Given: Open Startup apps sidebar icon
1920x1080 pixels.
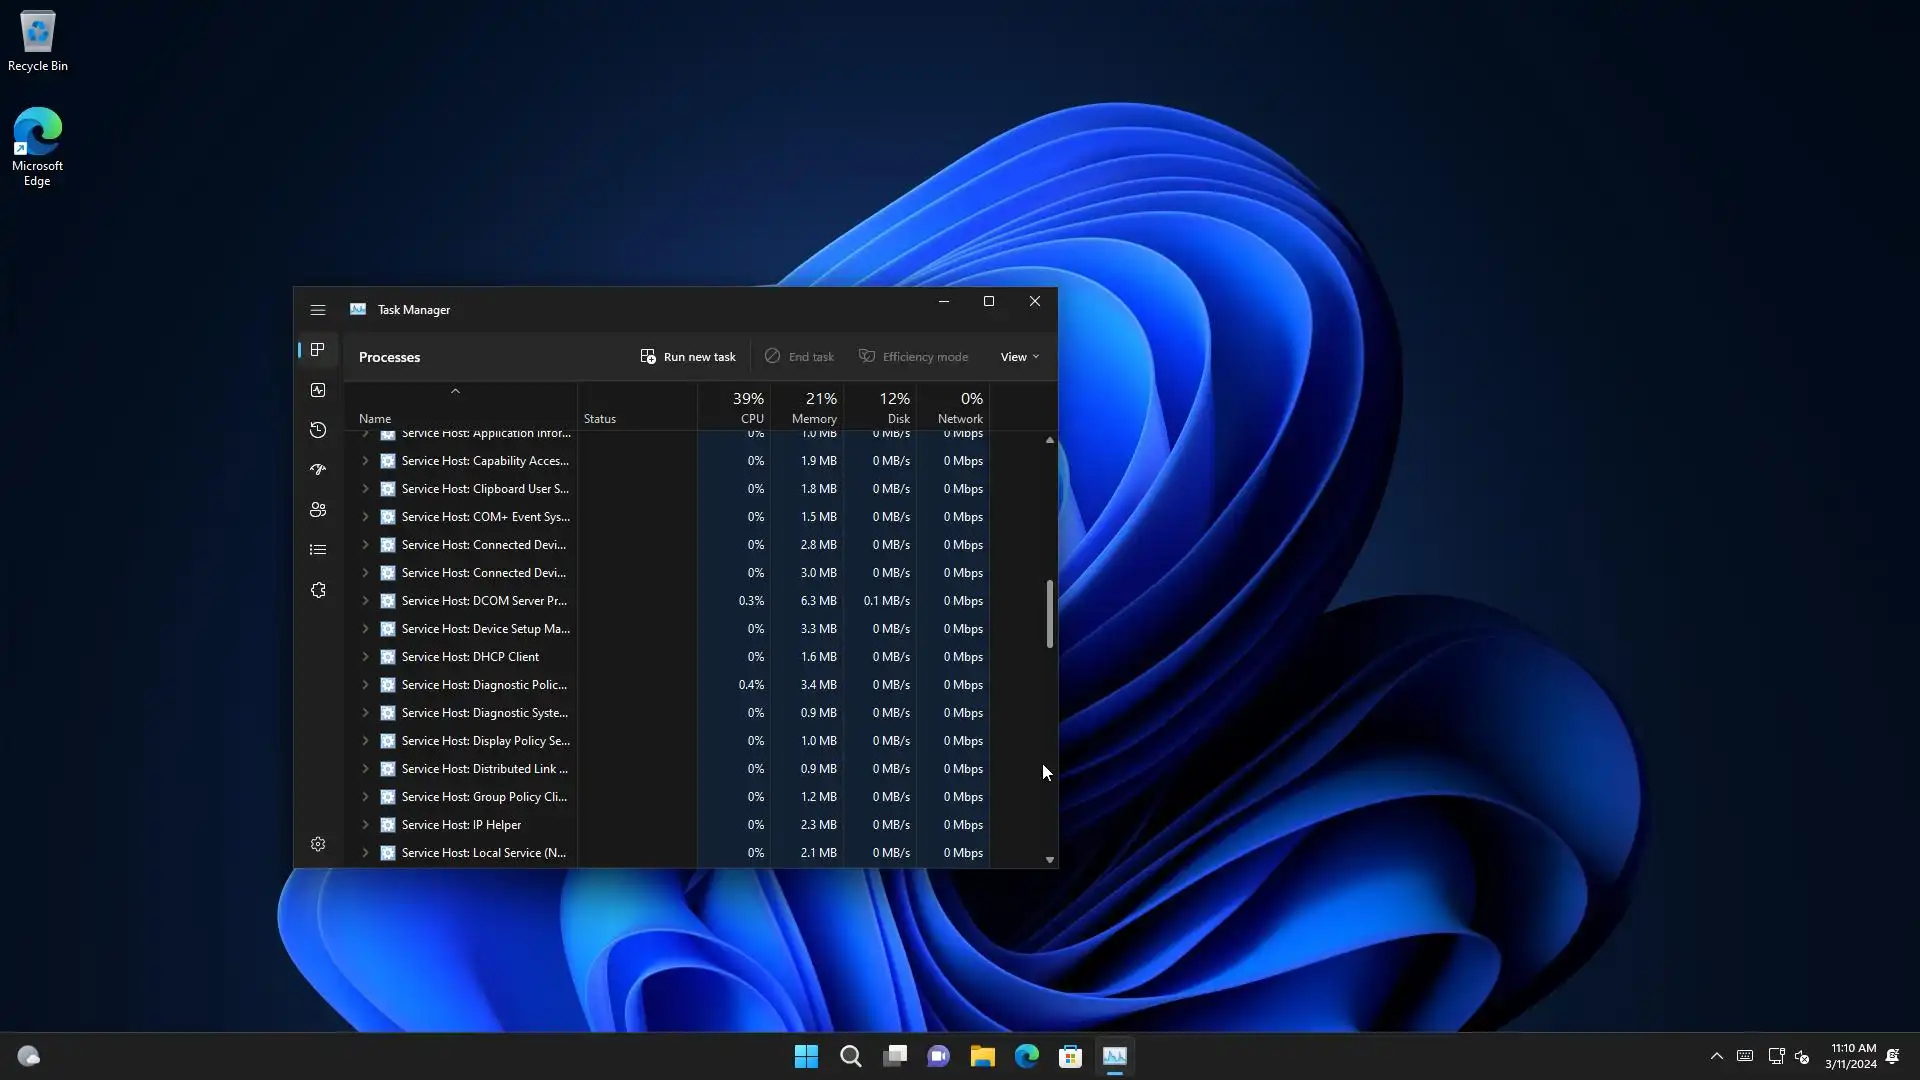Looking at the screenshot, I should tap(318, 470).
